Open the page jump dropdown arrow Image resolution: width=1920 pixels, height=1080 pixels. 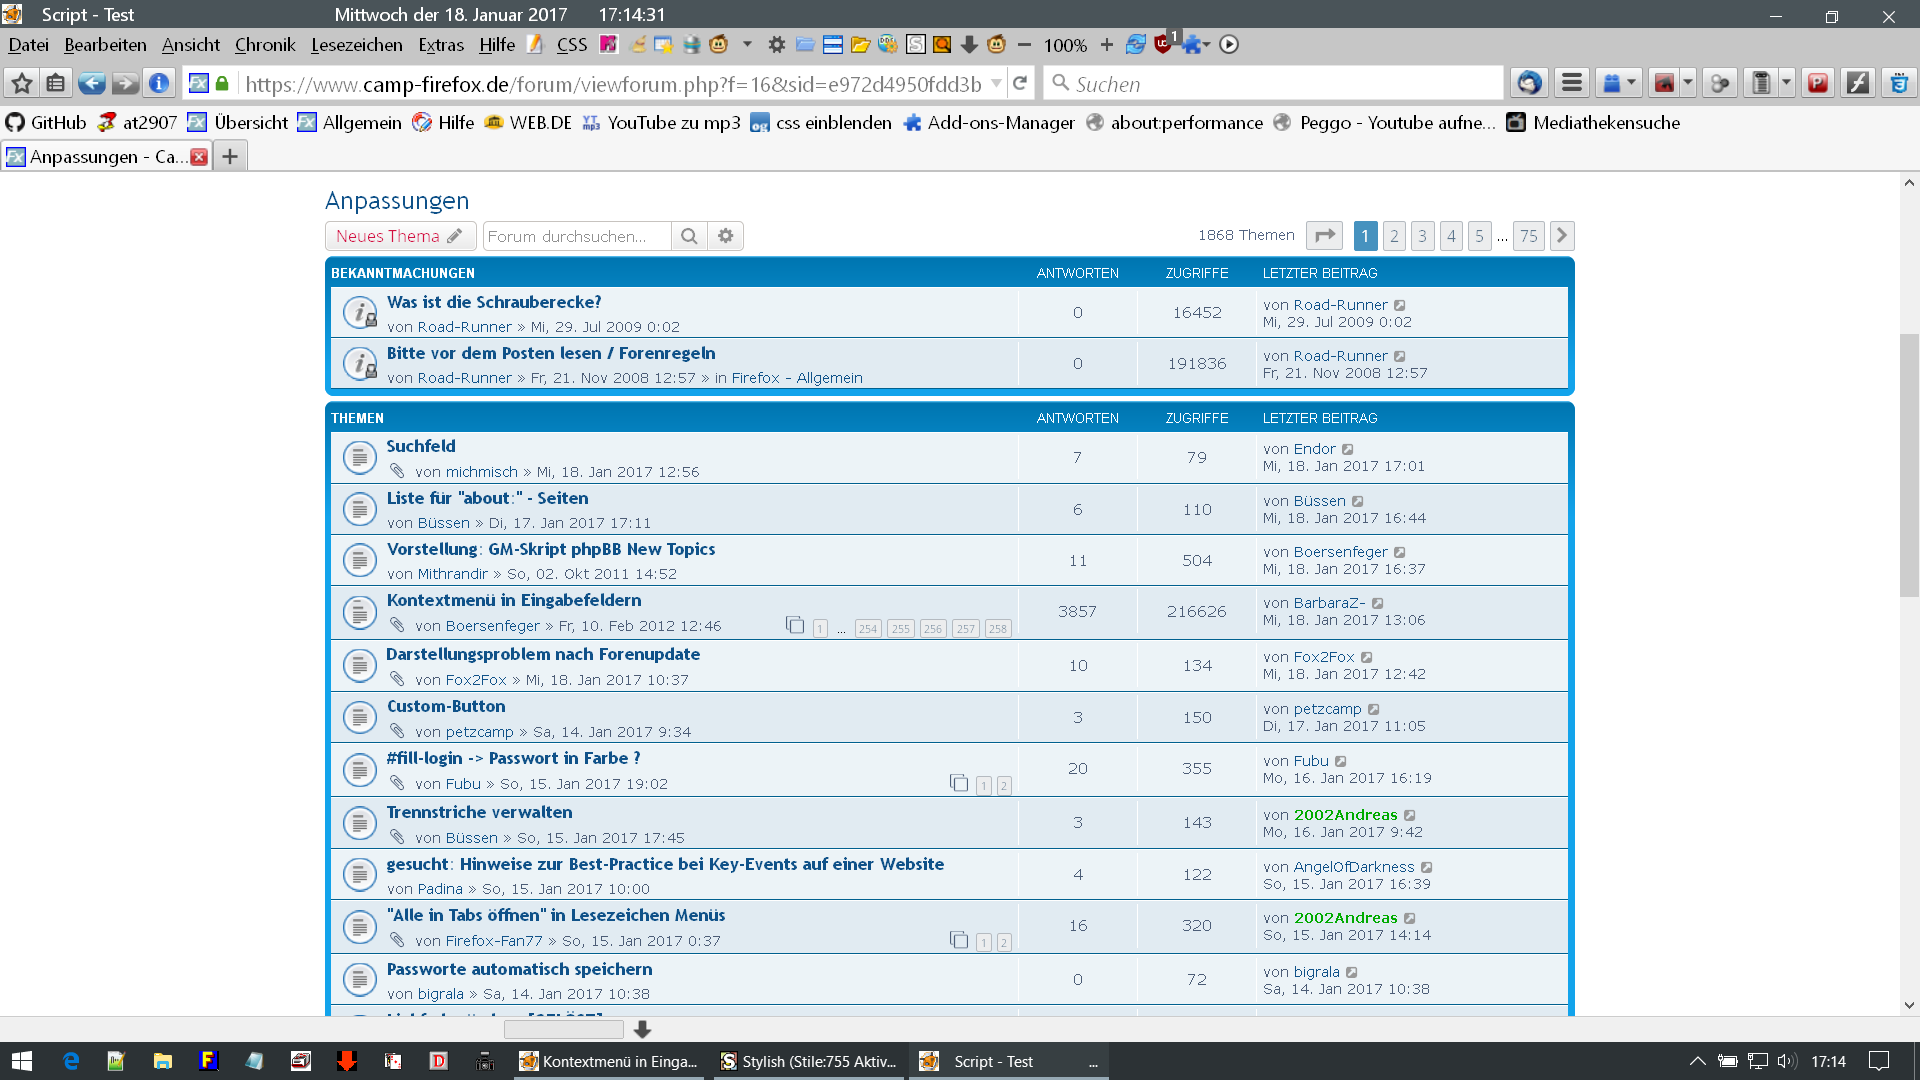tap(1324, 236)
